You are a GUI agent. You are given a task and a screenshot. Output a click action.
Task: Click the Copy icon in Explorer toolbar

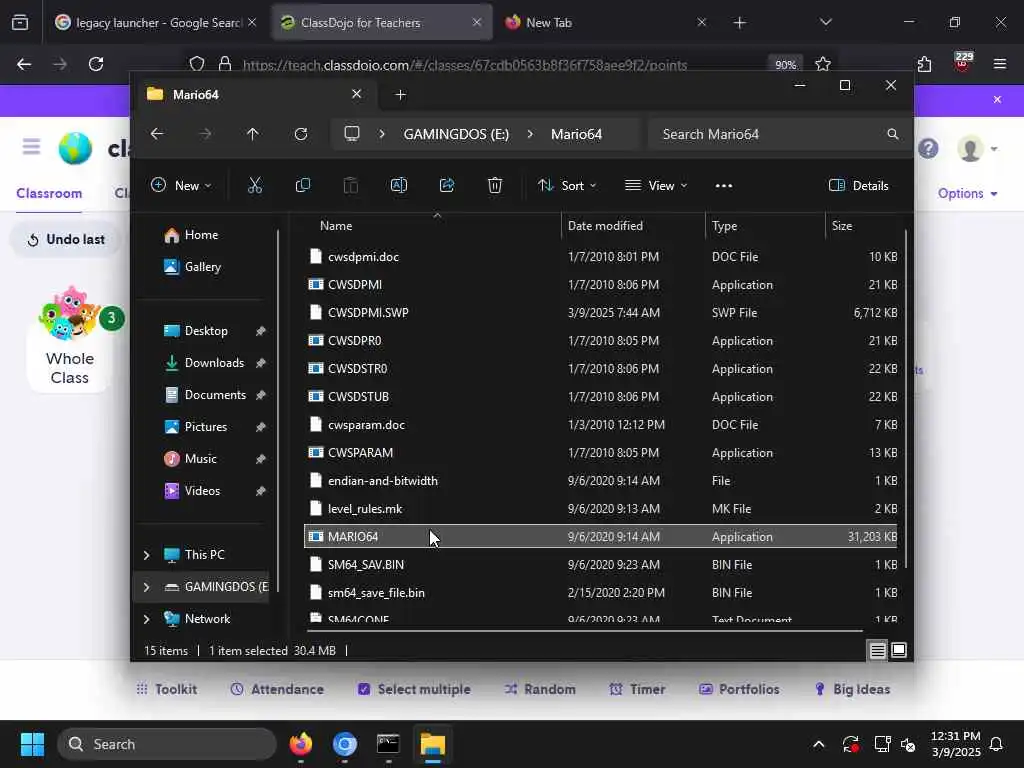click(x=302, y=185)
